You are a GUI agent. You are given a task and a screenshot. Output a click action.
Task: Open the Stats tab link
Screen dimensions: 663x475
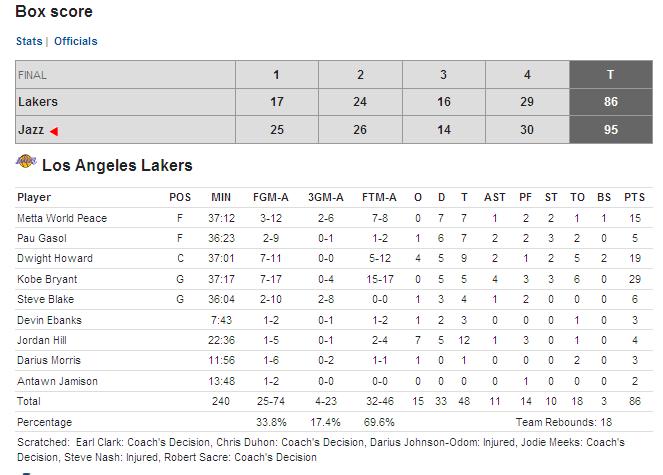[x=29, y=41]
